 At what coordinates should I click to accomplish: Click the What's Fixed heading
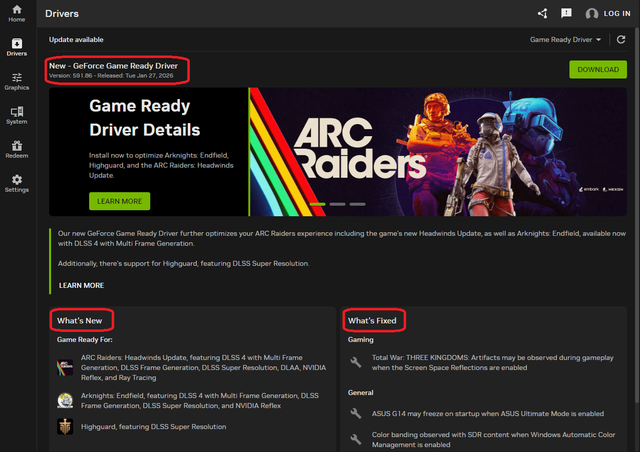(372, 321)
